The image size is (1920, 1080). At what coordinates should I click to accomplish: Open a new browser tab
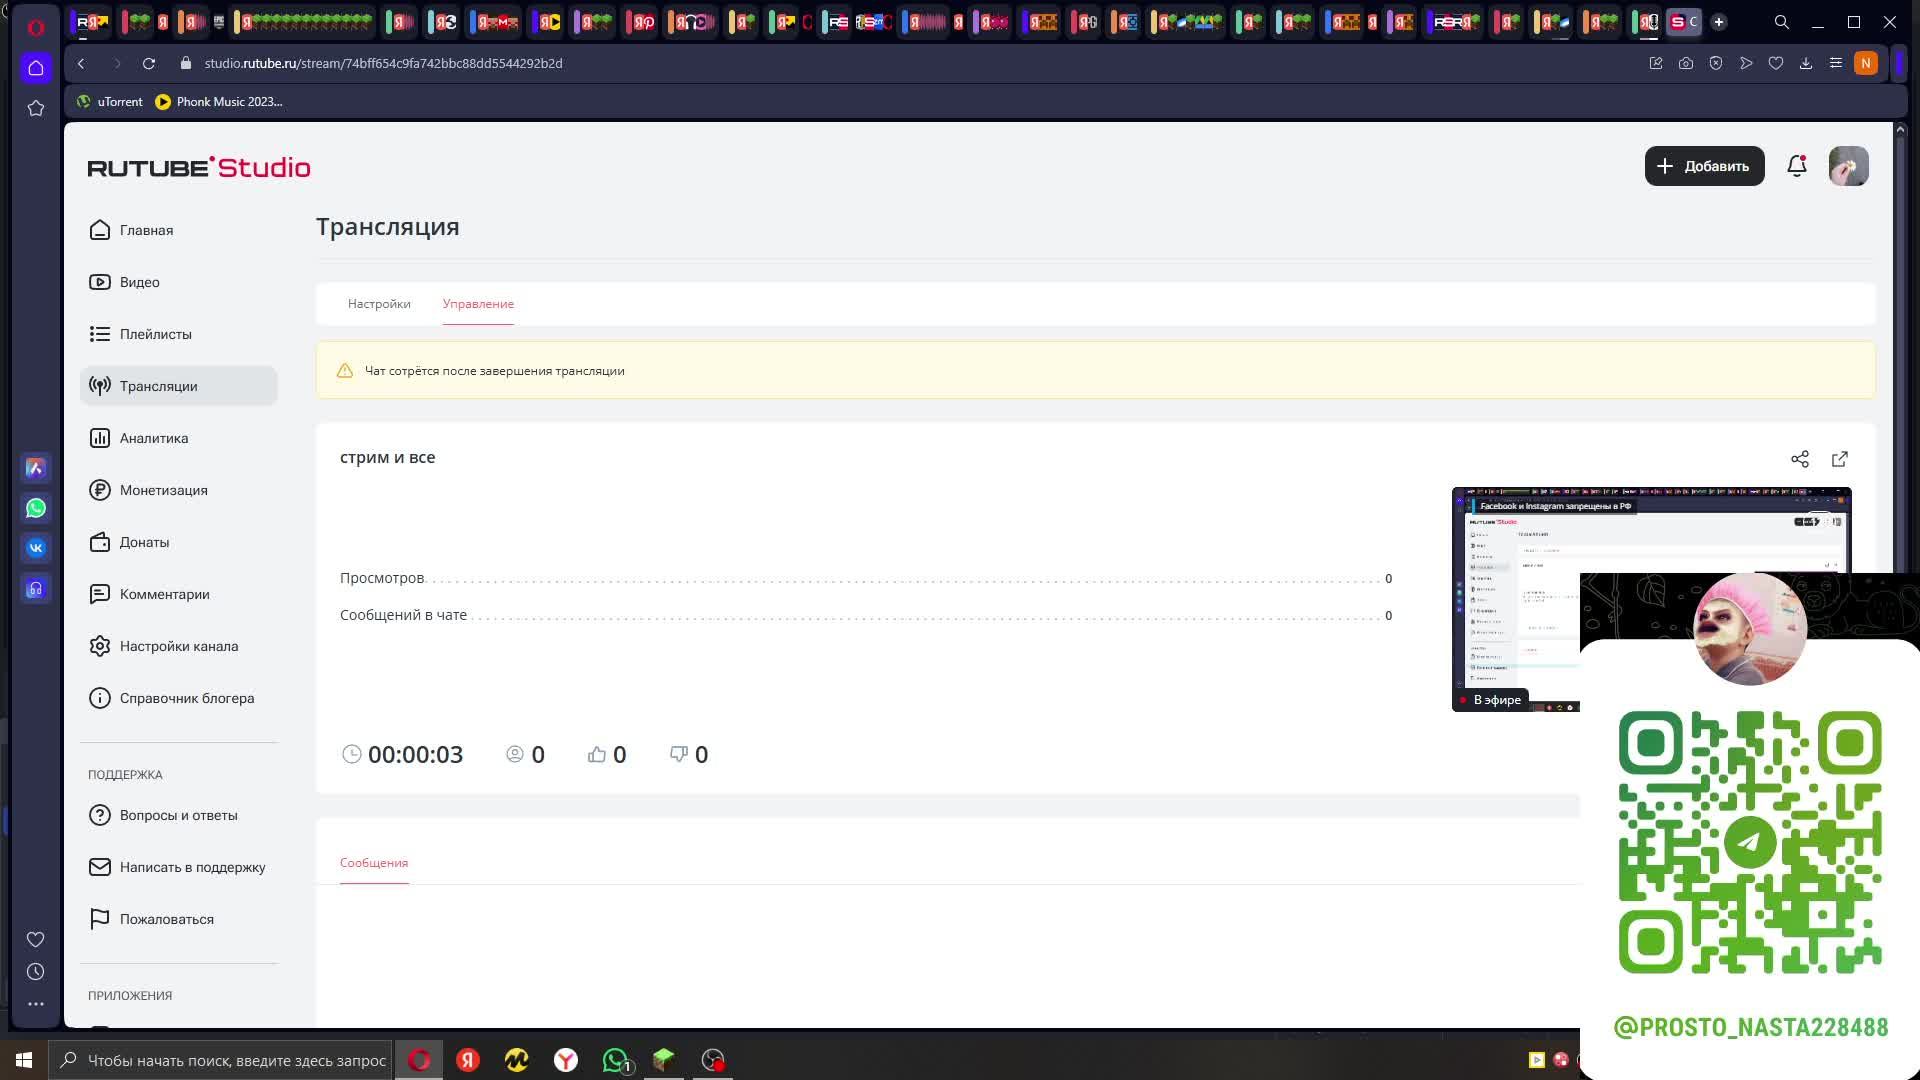click(1719, 22)
